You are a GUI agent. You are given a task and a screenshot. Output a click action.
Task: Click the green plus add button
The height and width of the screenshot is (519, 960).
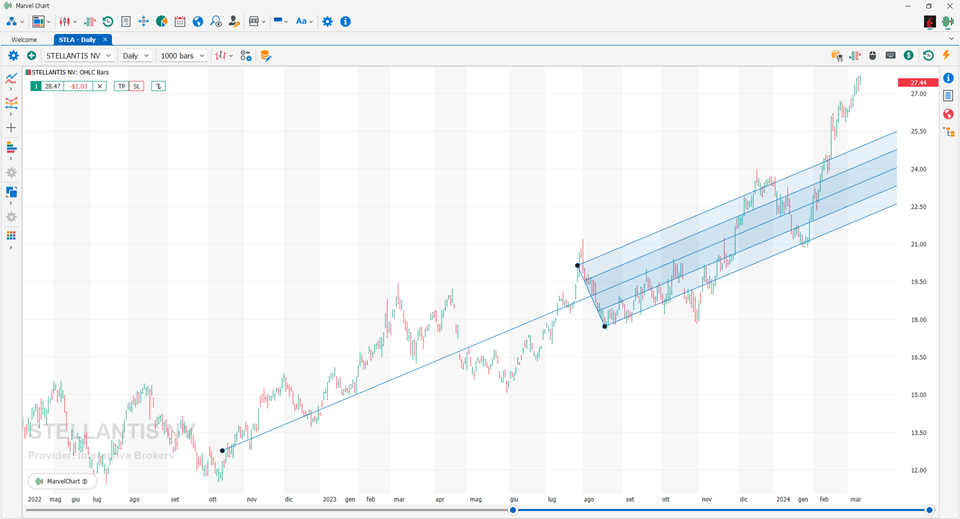pos(31,56)
